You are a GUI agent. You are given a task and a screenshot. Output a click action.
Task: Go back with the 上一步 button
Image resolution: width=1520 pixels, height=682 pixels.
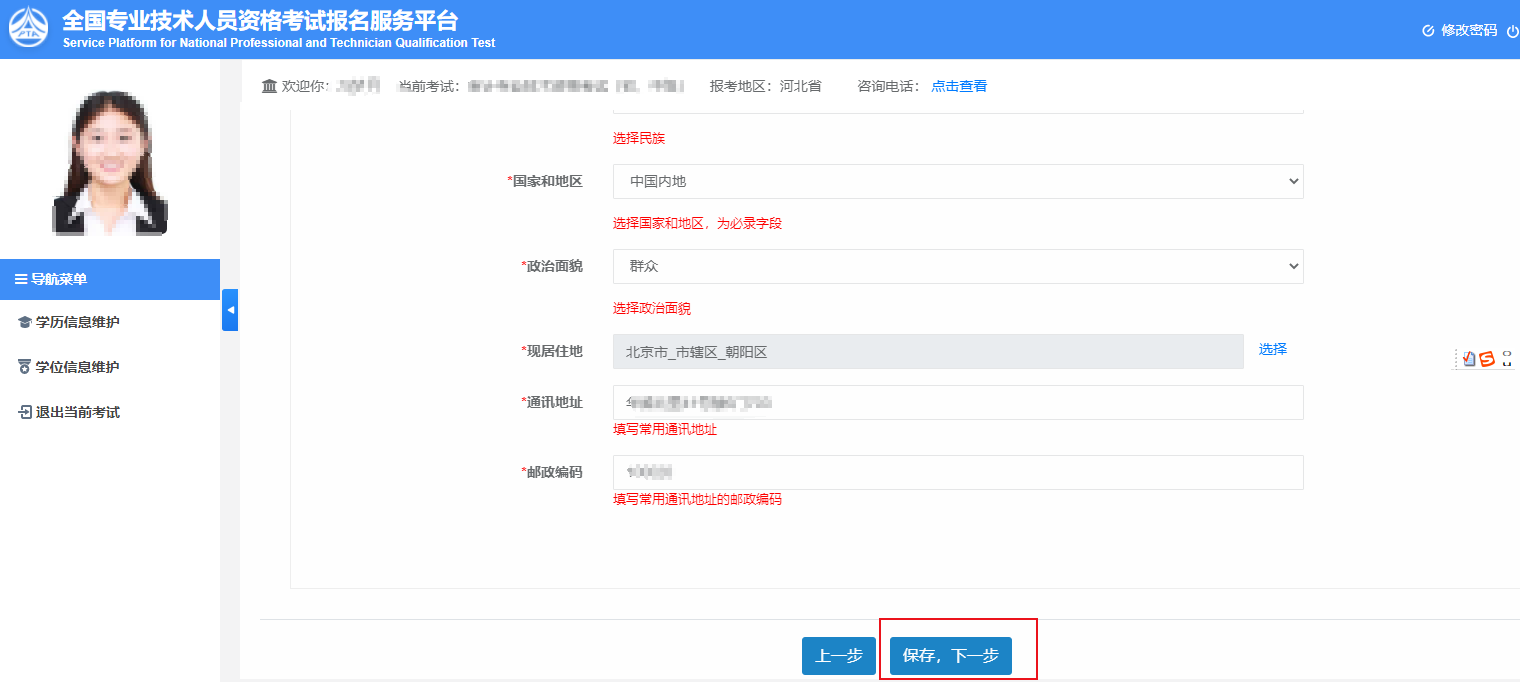pos(838,656)
